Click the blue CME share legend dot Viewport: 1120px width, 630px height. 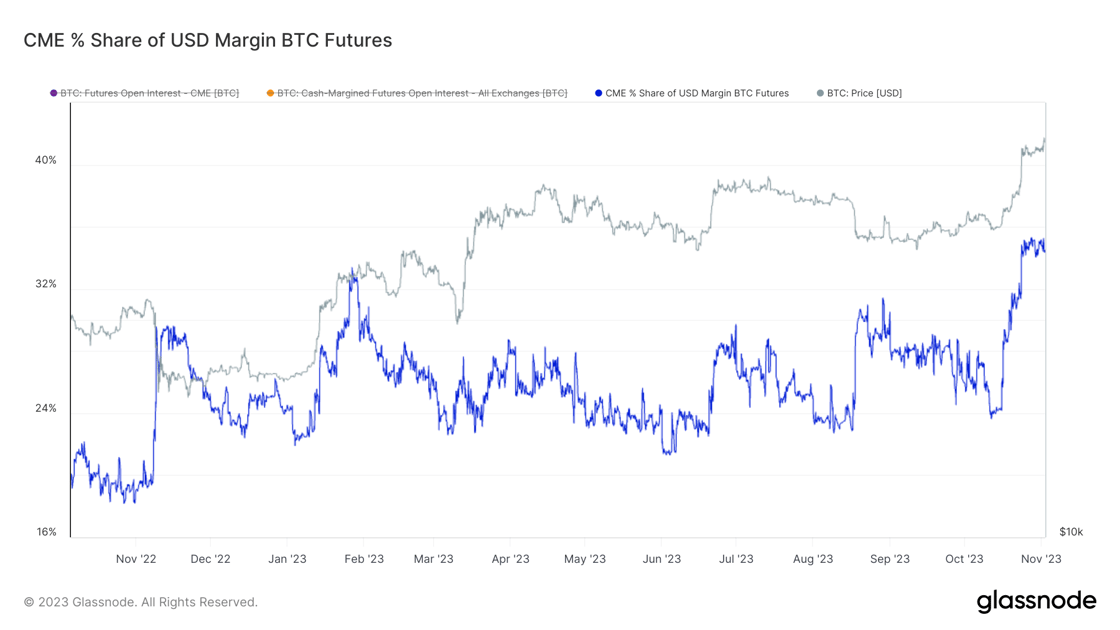pyautogui.click(x=599, y=93)
